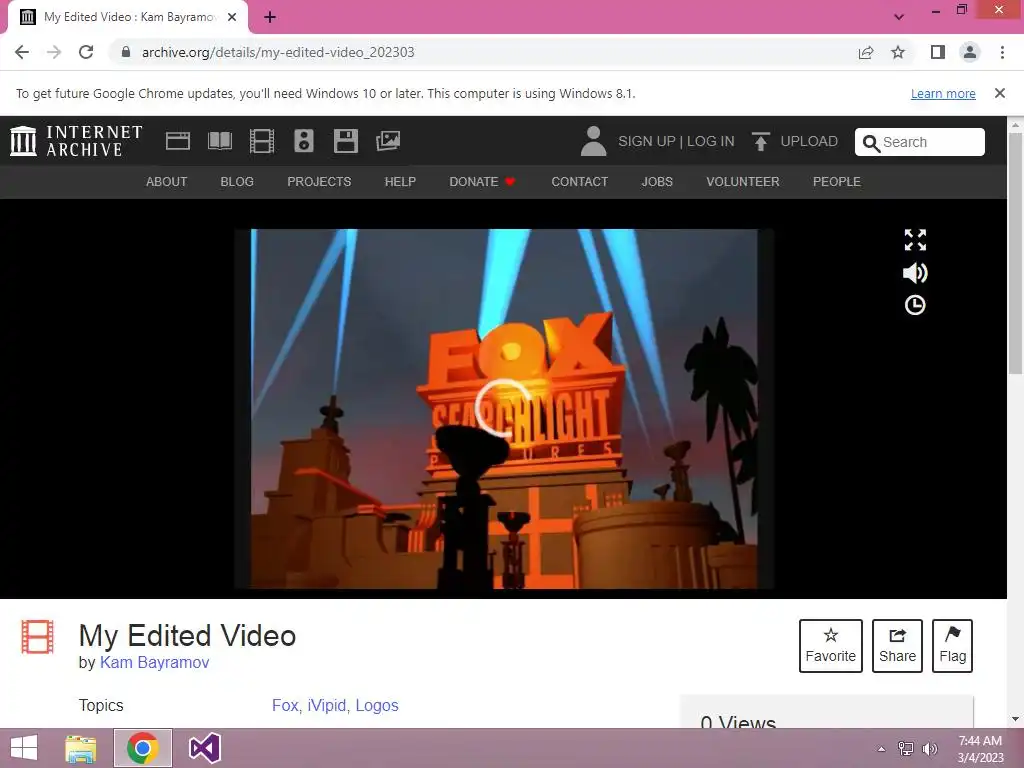Image resolution: width=1024 pixels, height=768 pixels.
Task: Click the Chrome taskbar icon
Action: [142, 748]
